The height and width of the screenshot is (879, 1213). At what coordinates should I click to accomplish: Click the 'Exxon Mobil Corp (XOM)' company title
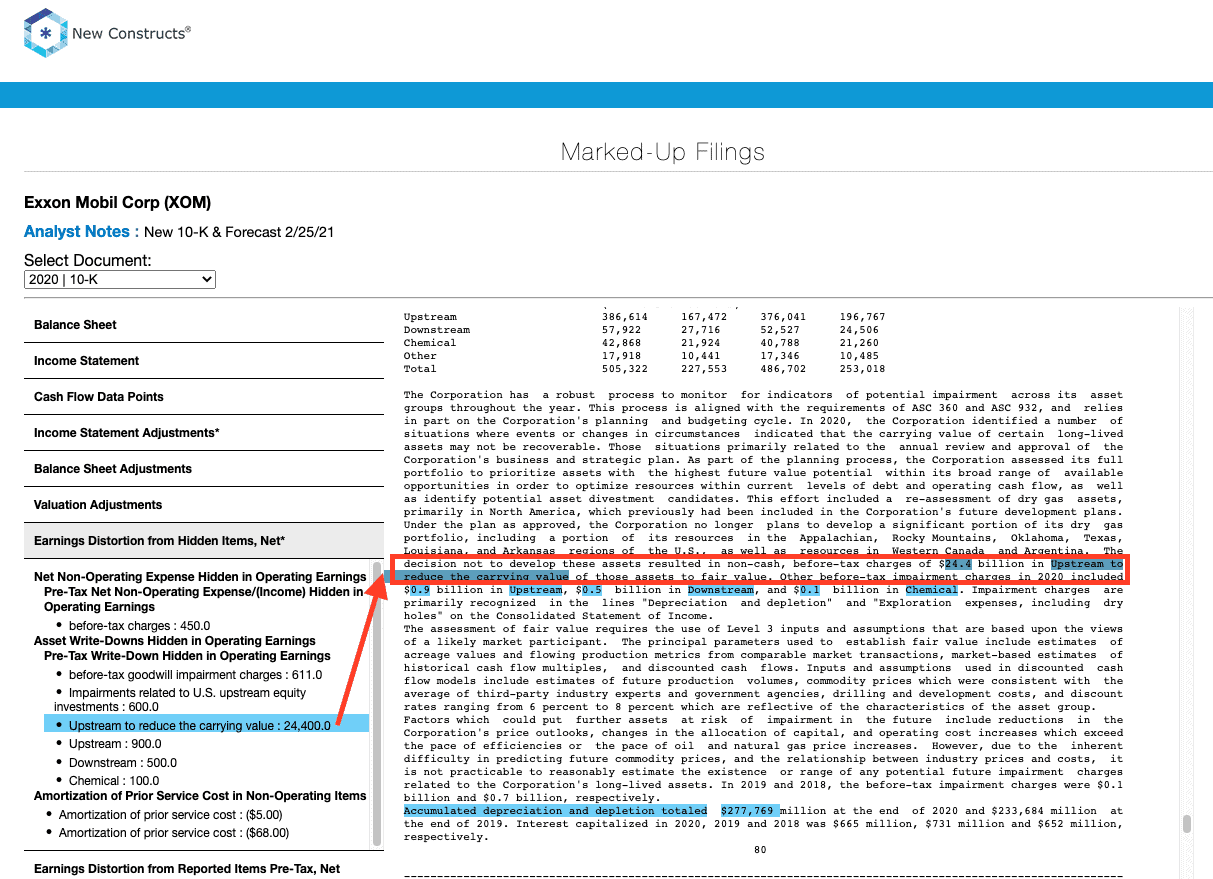[117, 203]
